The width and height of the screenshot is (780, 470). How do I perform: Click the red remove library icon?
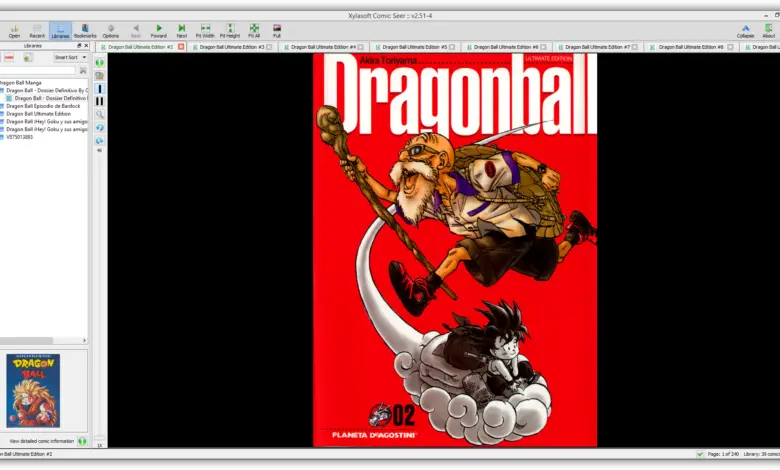9,58
